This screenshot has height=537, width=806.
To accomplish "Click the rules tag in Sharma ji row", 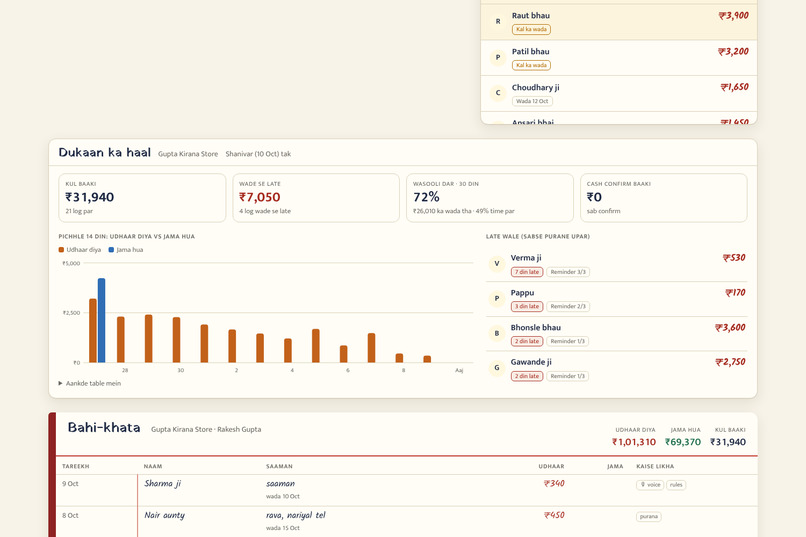I will pyautogui.click(x=676, y=485).
